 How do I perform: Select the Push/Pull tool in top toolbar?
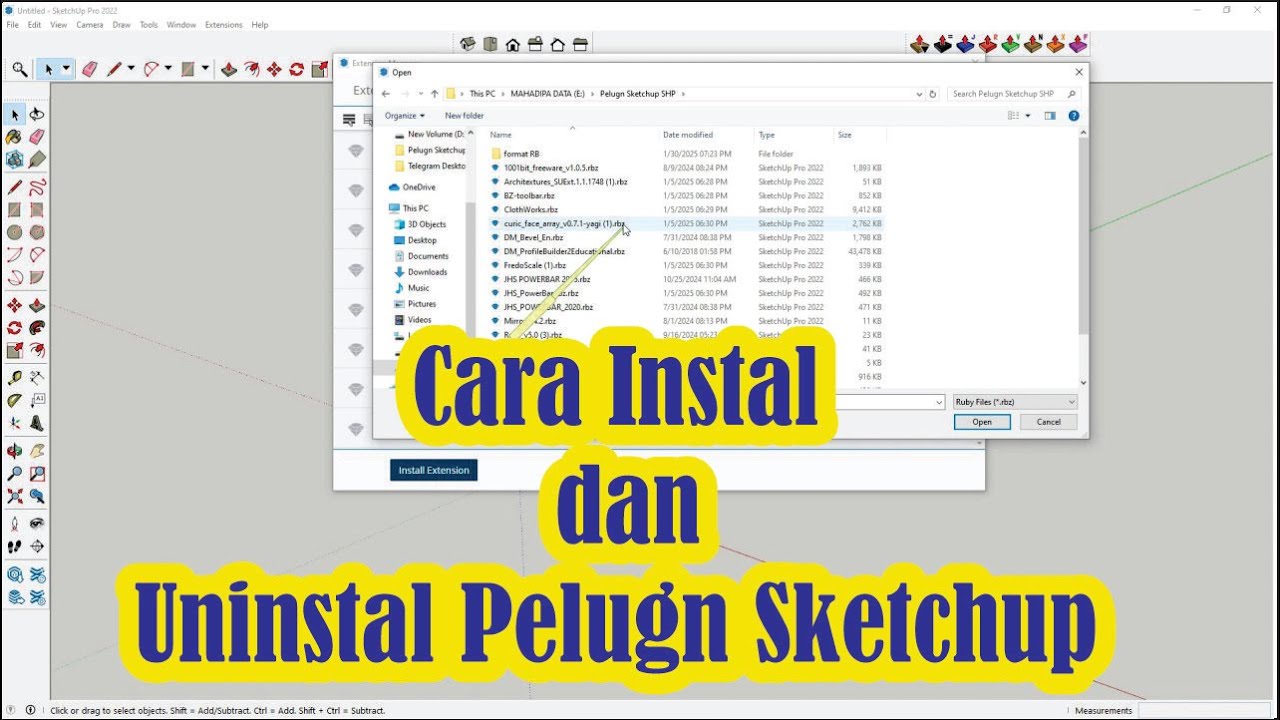(229, 69)
